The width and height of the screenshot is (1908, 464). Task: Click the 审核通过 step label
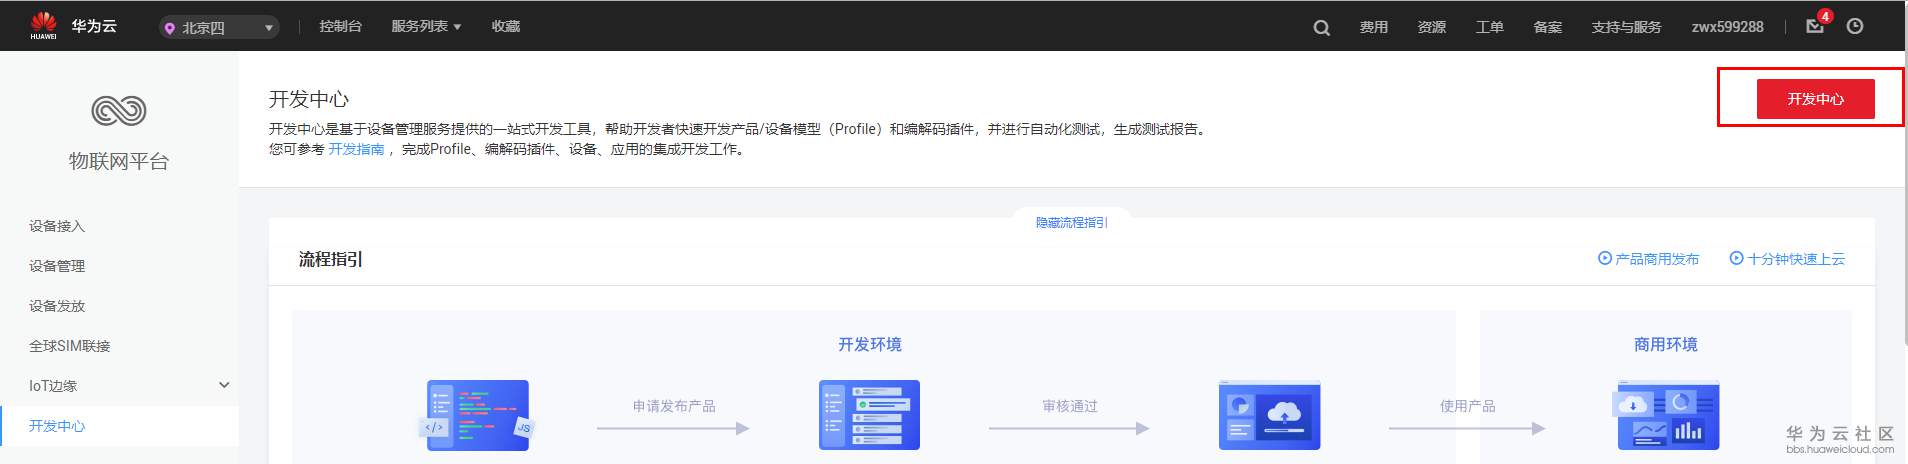coord(1070,406)
